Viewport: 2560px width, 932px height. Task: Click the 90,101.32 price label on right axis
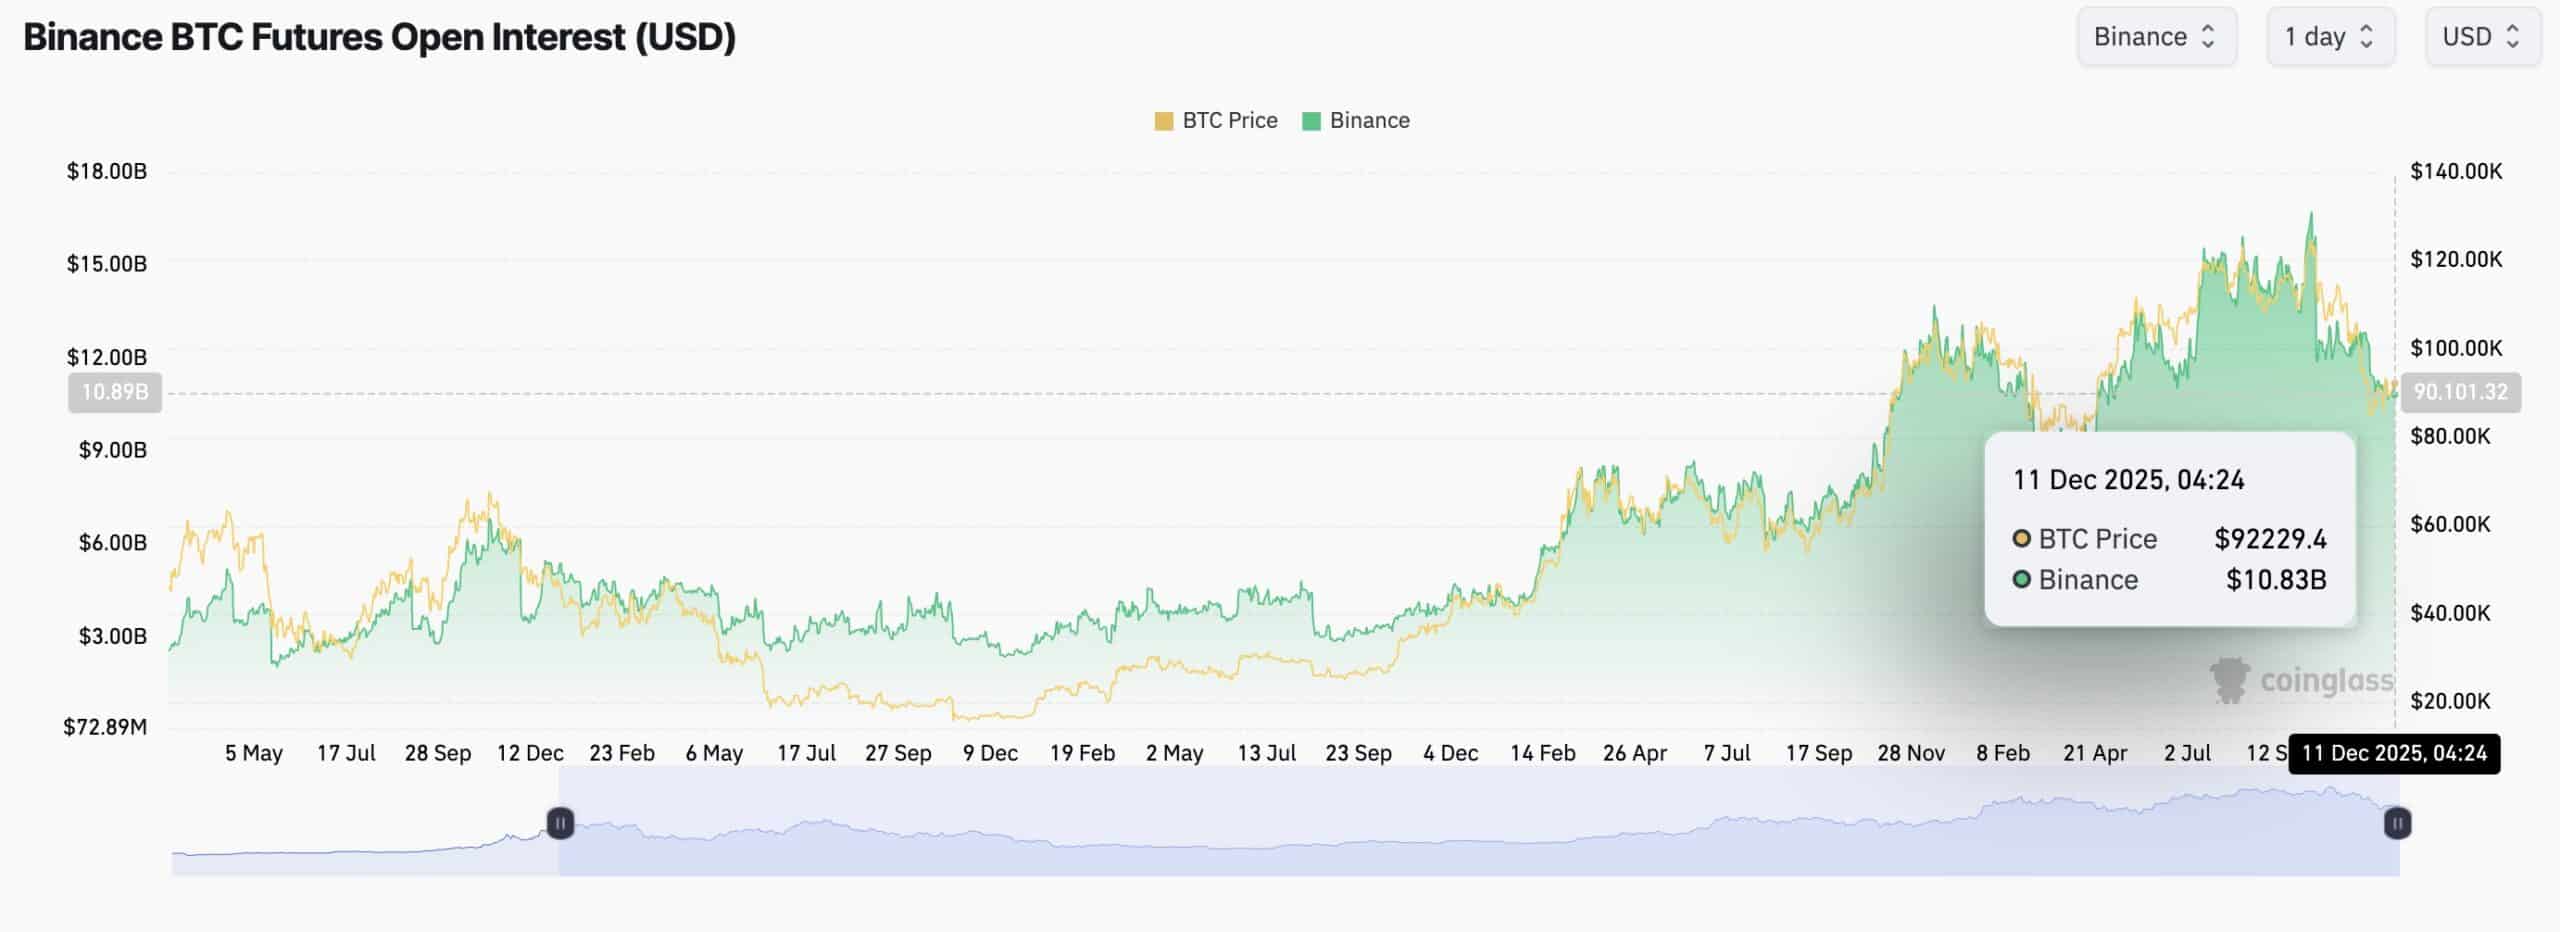(x=2462, y=392)
